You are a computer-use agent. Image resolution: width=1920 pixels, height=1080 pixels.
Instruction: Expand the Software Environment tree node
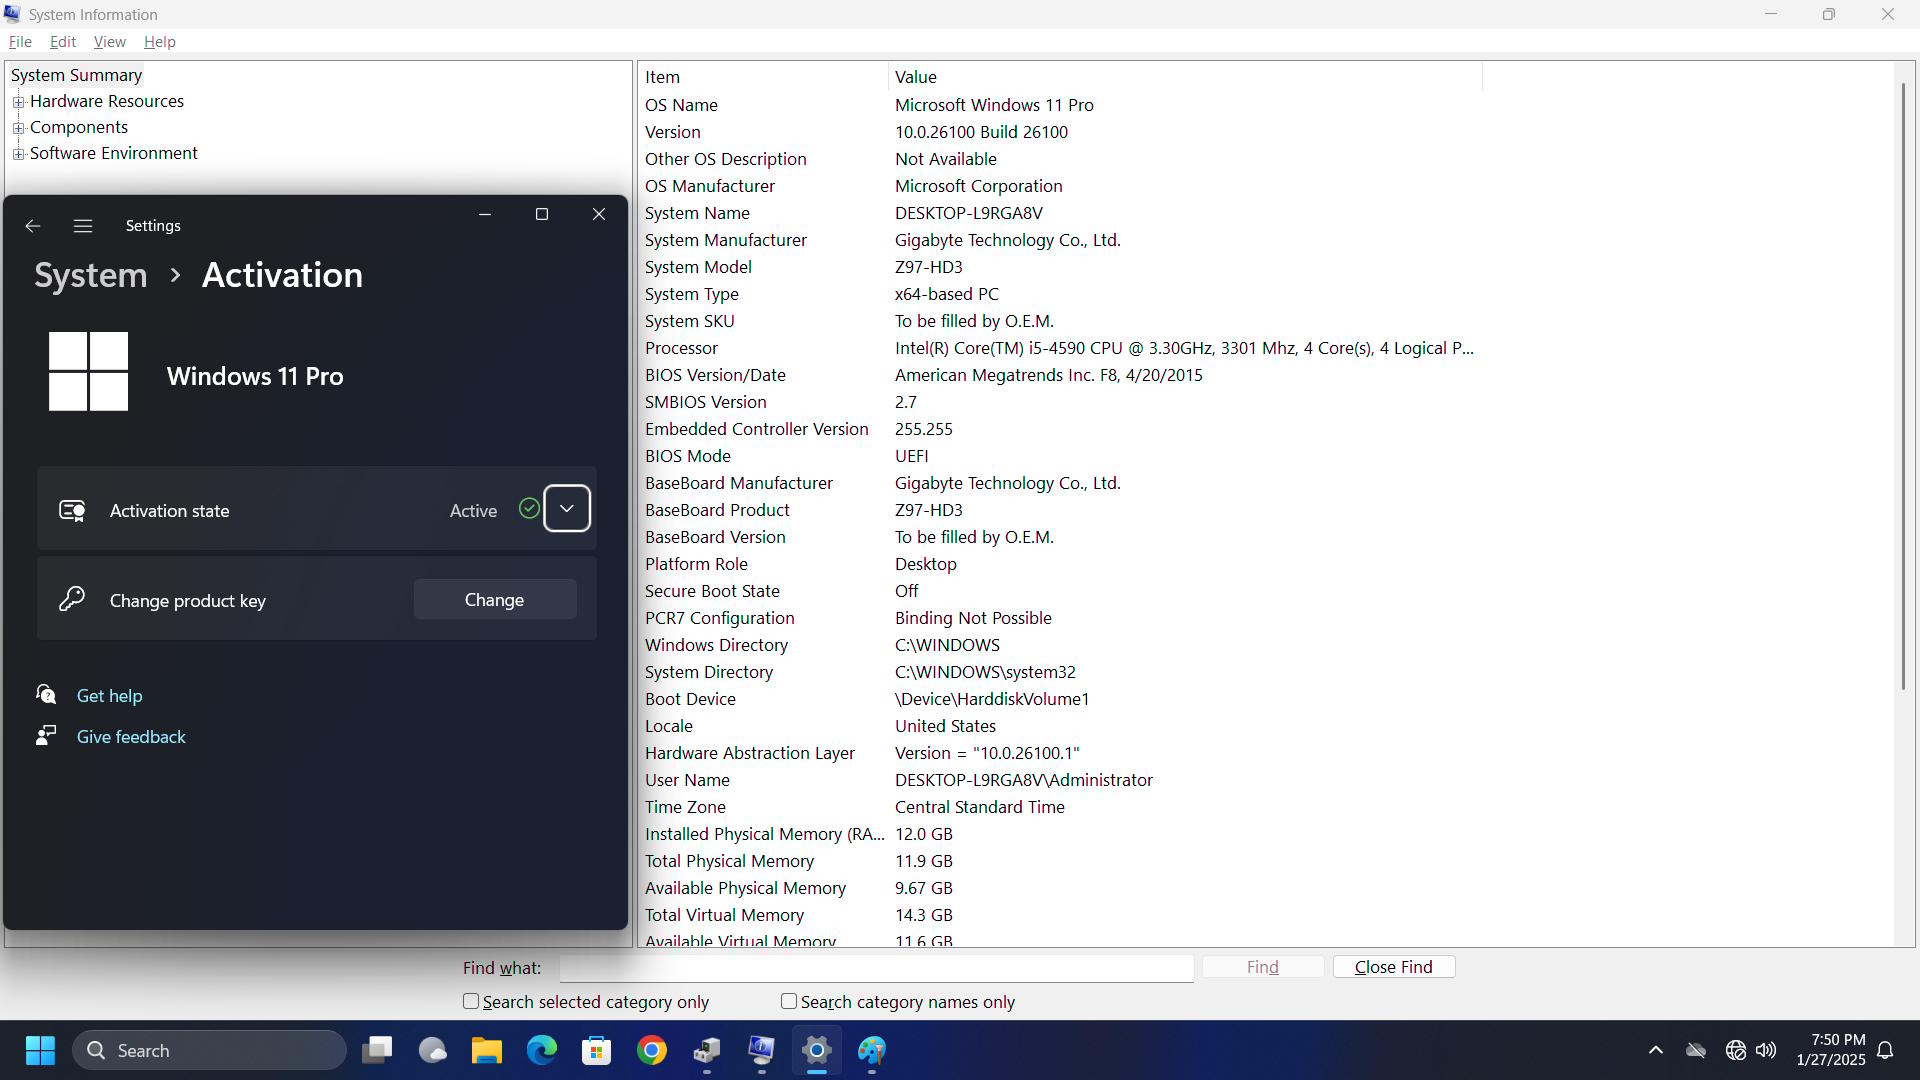pos(18,154)
